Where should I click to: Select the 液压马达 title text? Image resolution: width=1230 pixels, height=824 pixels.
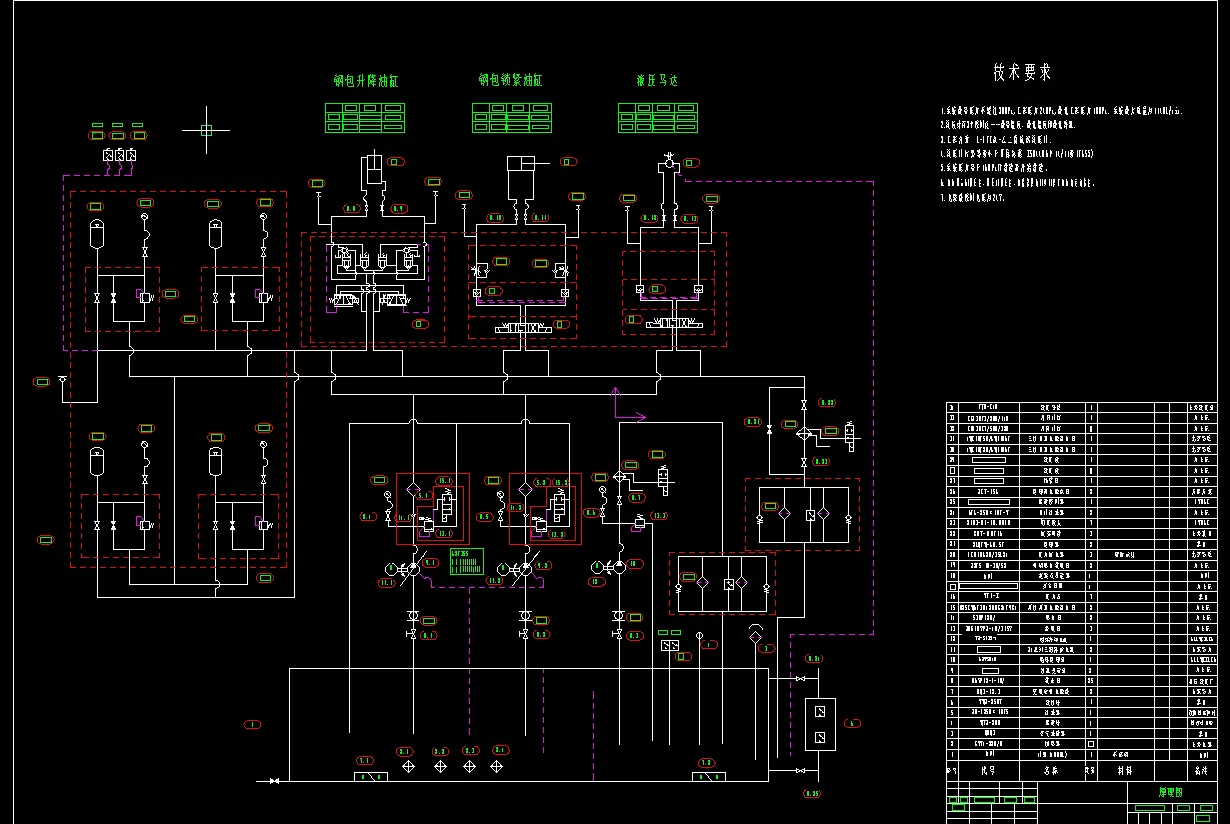pyautogui.click(x=657, y=80)
